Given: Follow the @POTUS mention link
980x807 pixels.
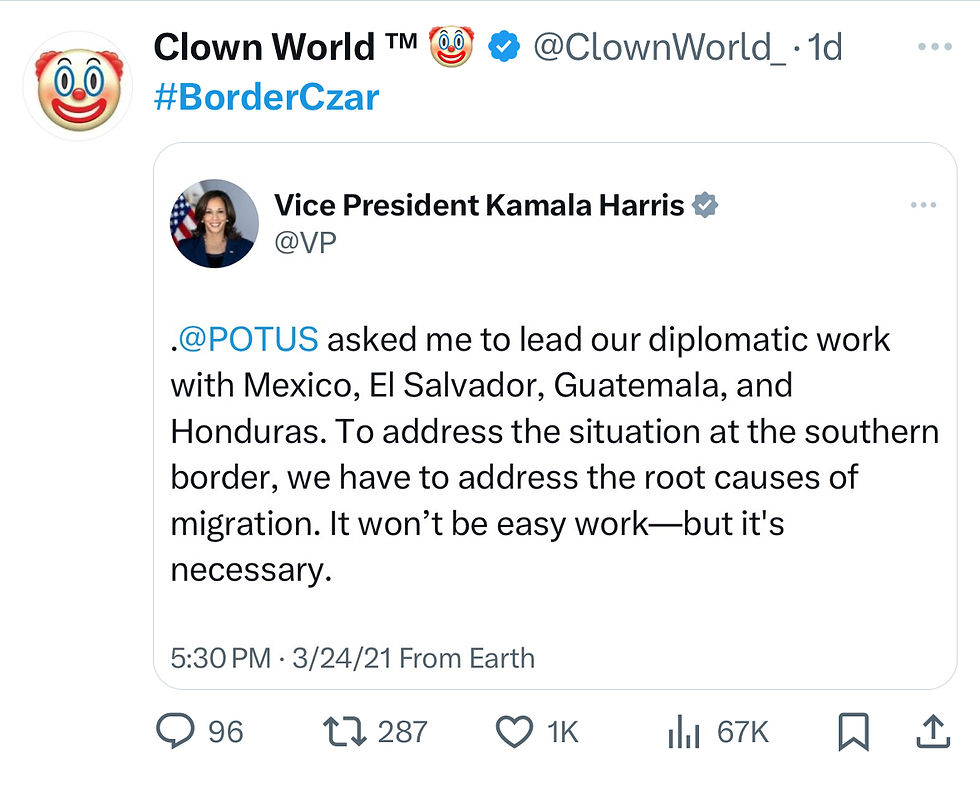Looking at the screenshot, I should pos(248,339).
